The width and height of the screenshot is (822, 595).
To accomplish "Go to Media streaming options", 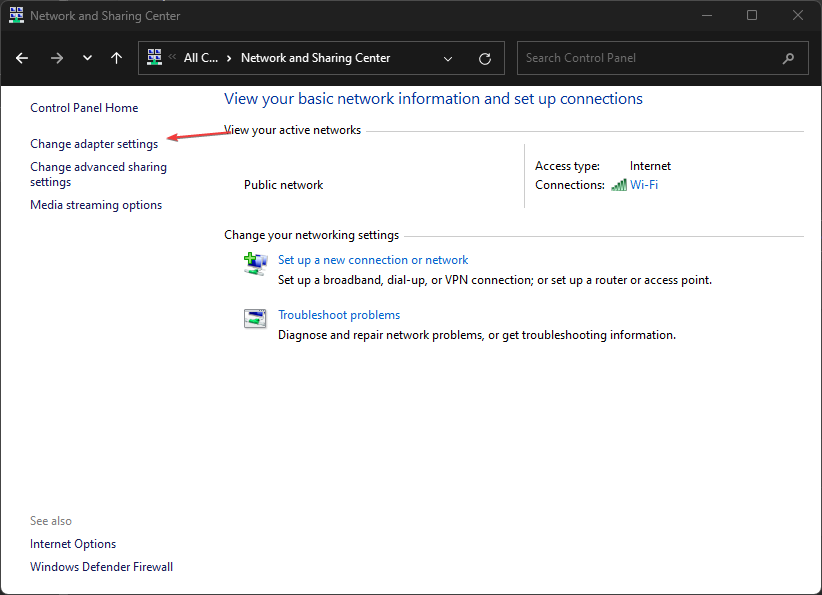I will click(96, 205).
